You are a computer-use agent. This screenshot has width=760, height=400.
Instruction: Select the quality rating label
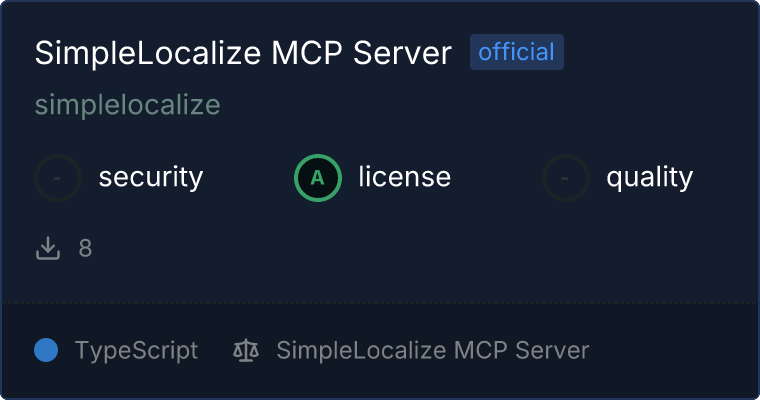[x=649, y=177]
